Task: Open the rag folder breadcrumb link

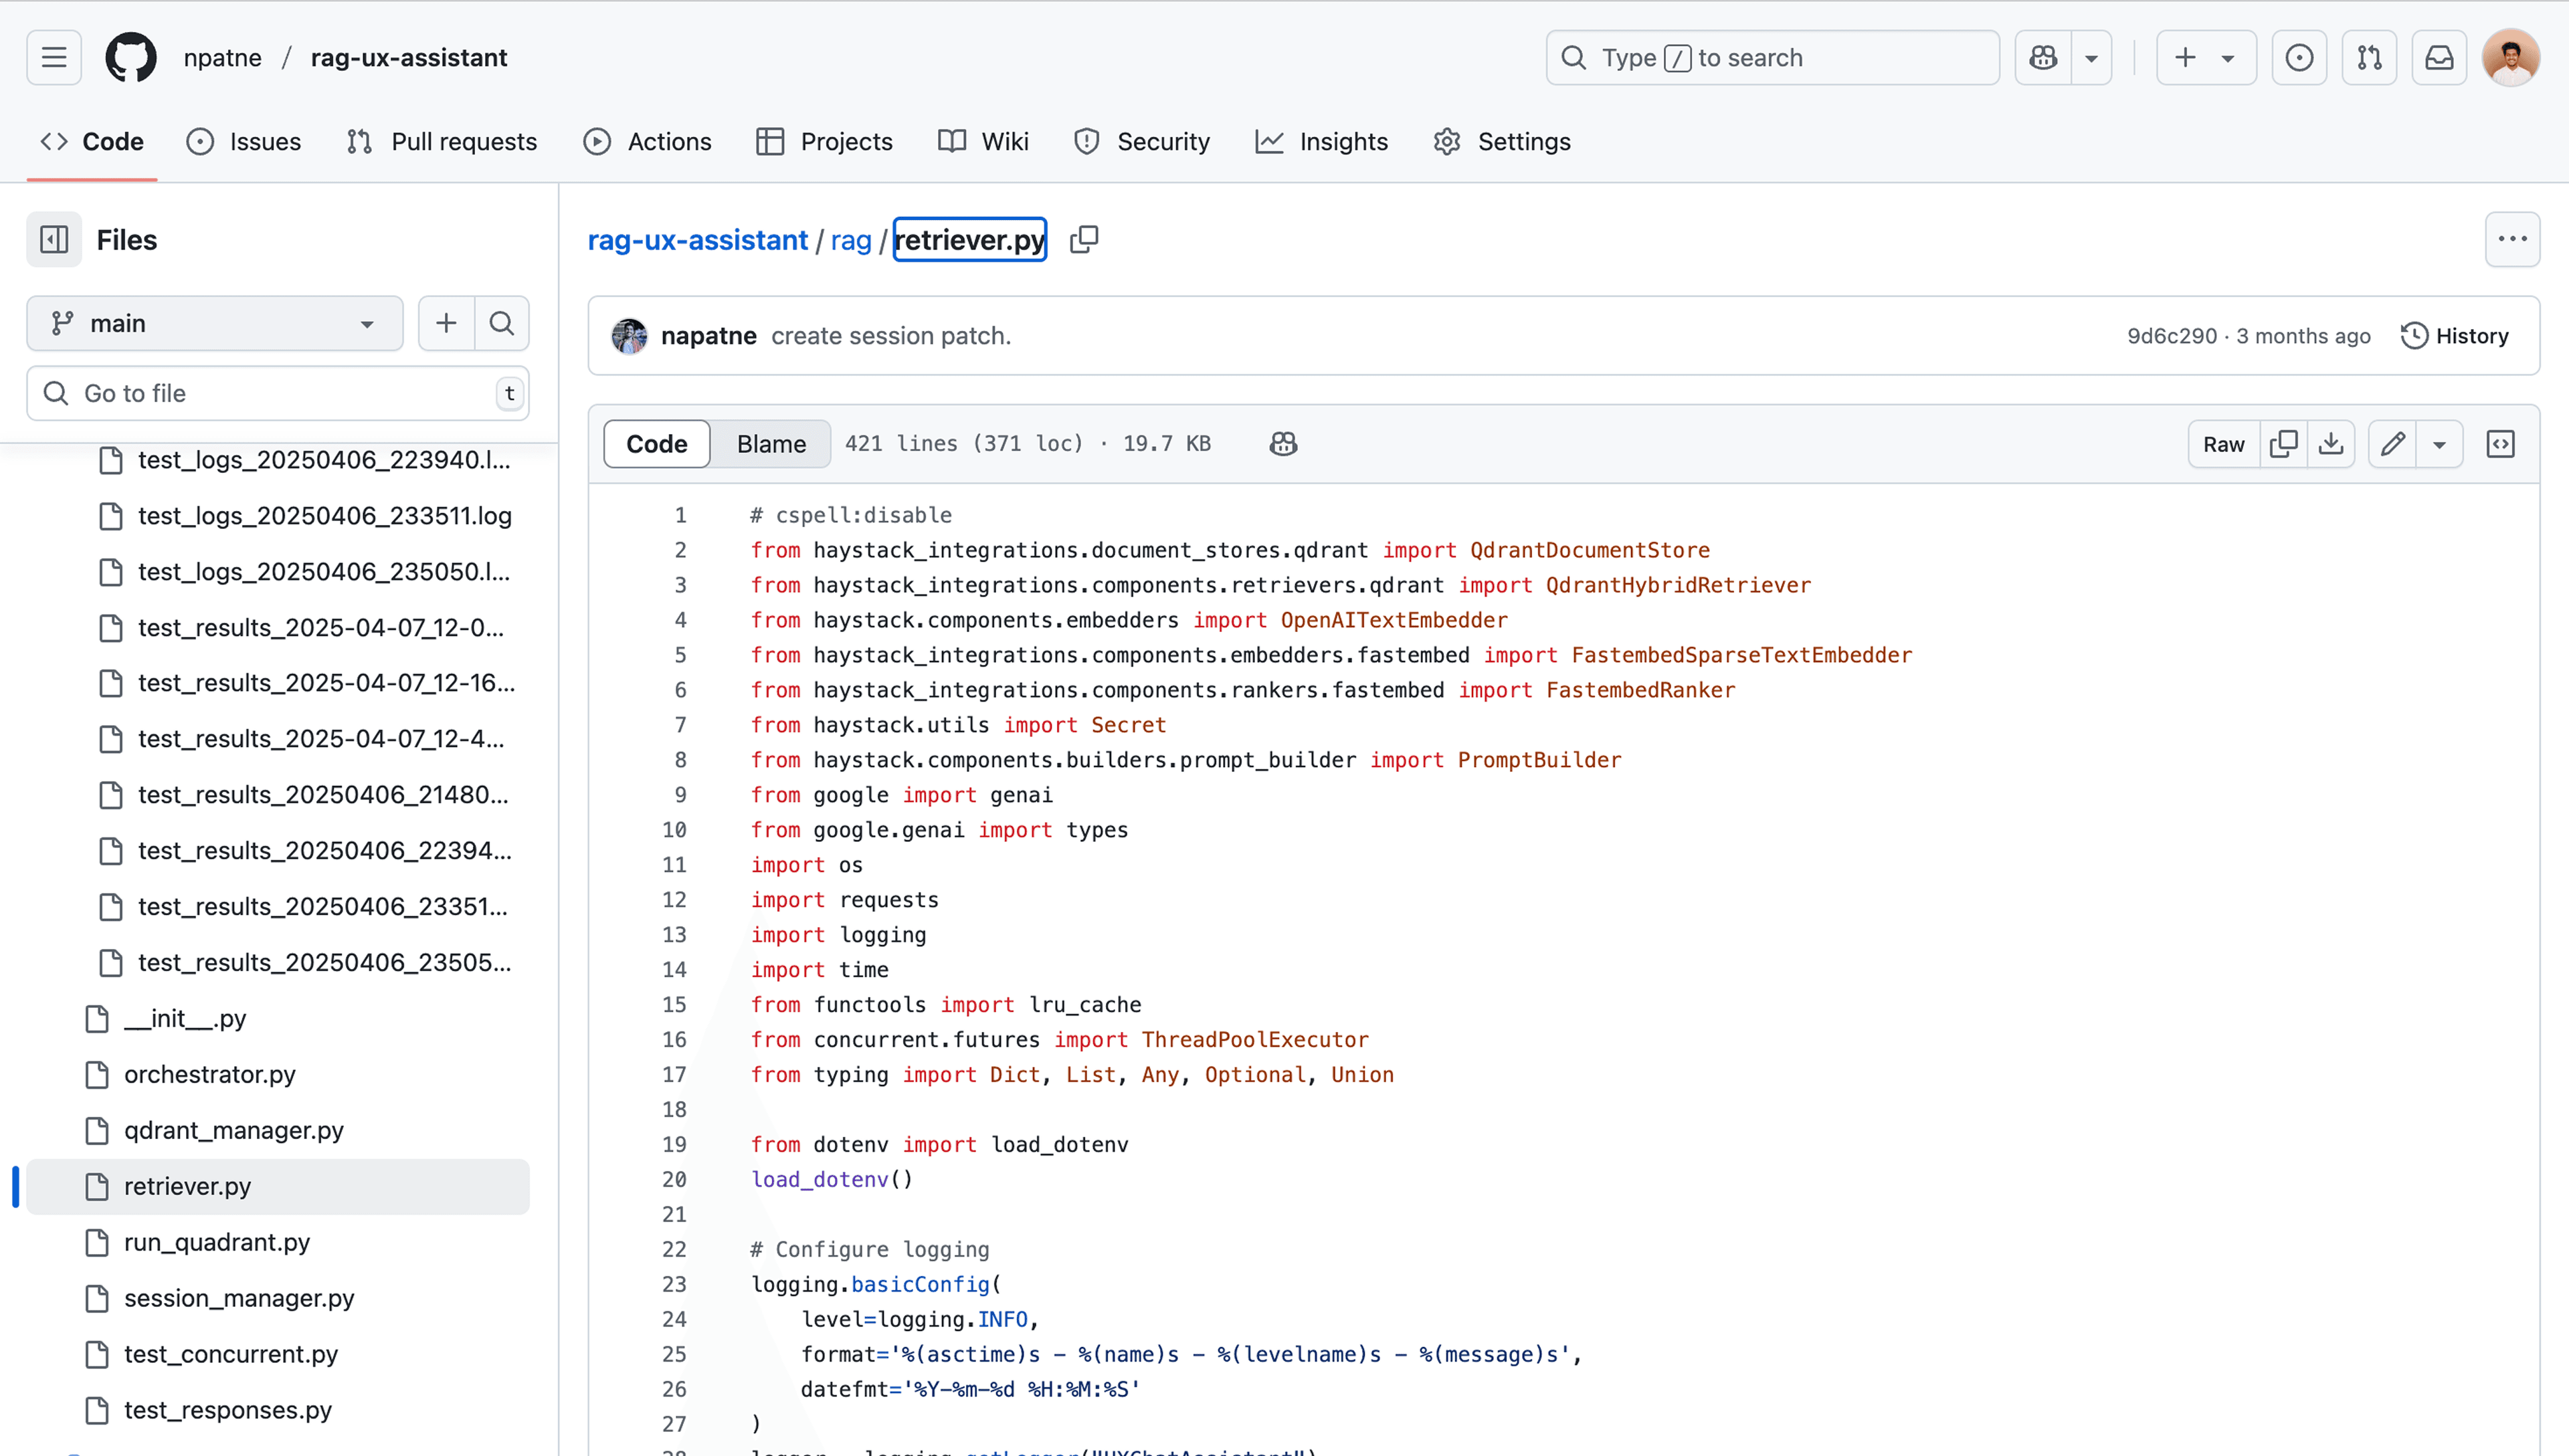Action: pyautogui.click(x=851, y=240)
